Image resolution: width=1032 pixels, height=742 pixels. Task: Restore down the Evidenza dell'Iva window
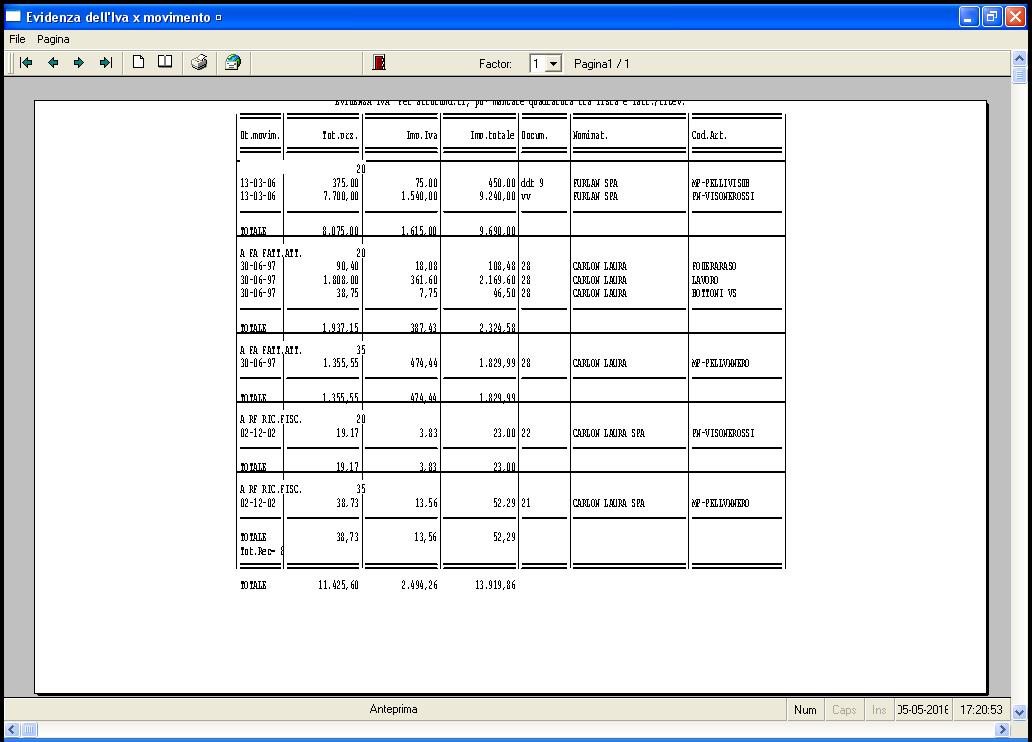tap(992, 17)
